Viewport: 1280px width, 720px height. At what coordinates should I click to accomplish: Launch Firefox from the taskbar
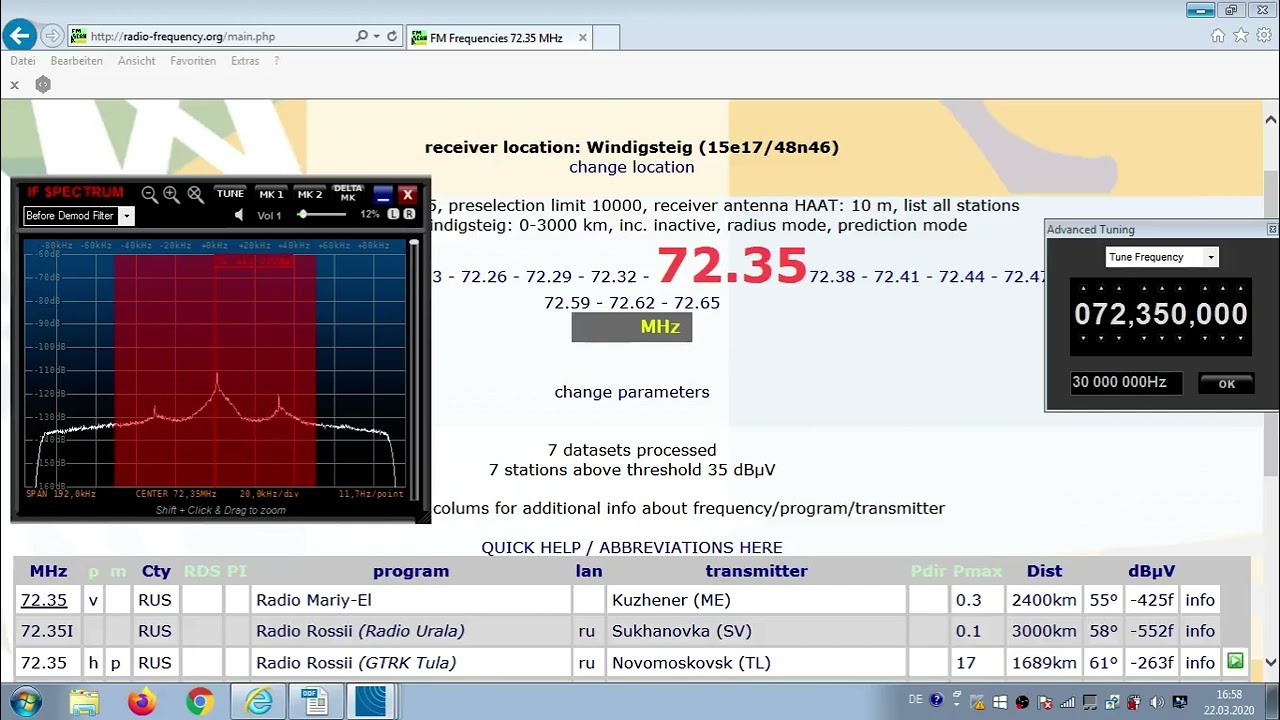coord(142,702)
